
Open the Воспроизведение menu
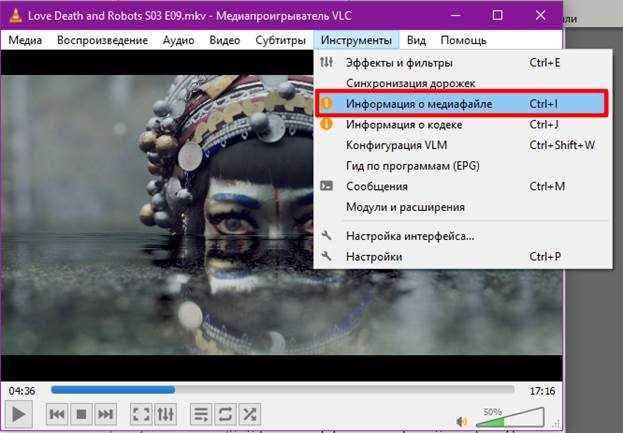click(x=103, y=40)
